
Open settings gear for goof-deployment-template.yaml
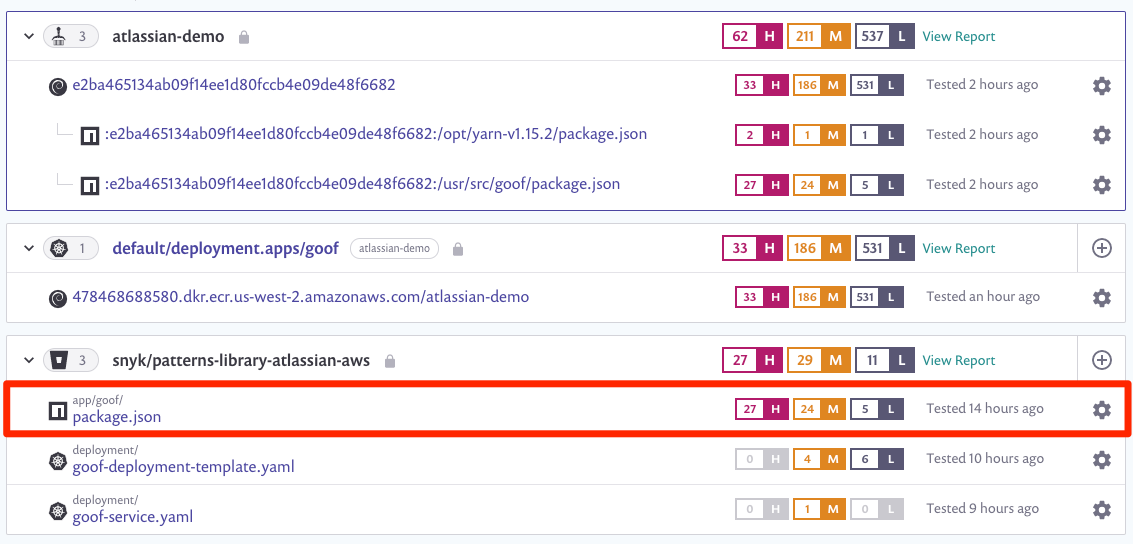pyautogui.click(x=1101, y=459)
